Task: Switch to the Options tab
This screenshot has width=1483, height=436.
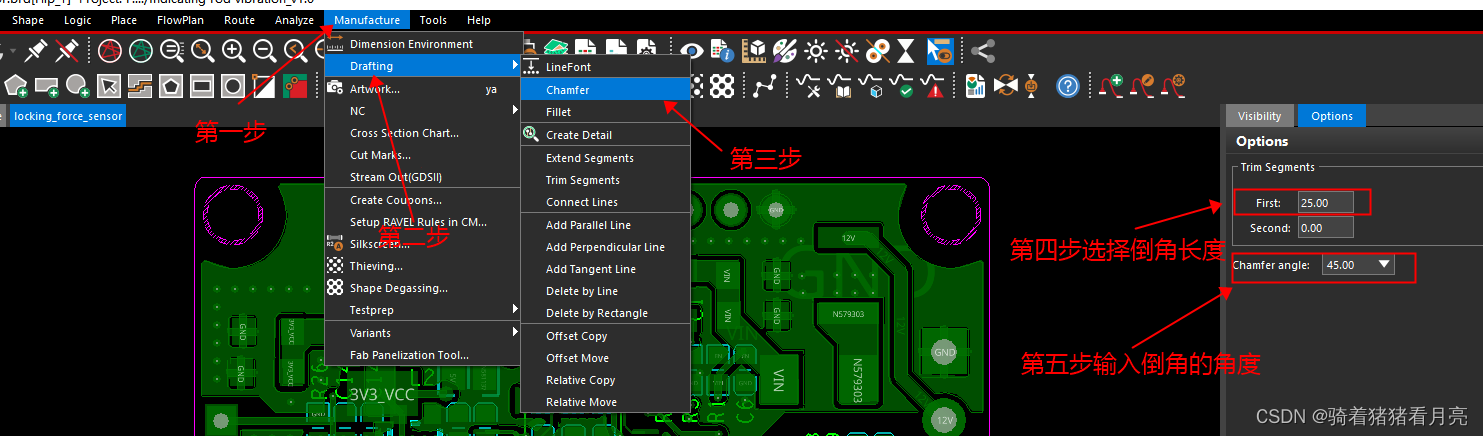Action: pos(1332,116)
